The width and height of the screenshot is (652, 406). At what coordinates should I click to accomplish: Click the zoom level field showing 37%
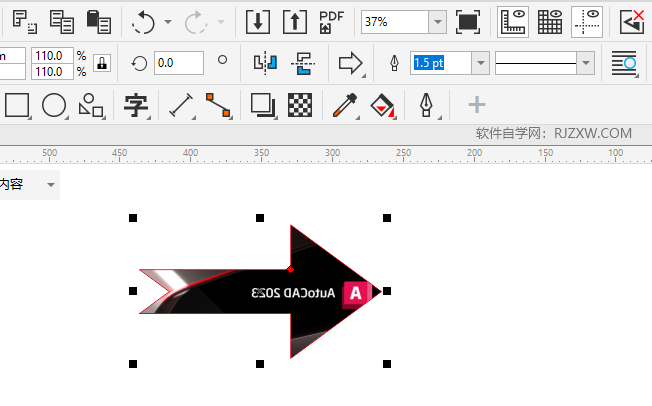point(395,22)
